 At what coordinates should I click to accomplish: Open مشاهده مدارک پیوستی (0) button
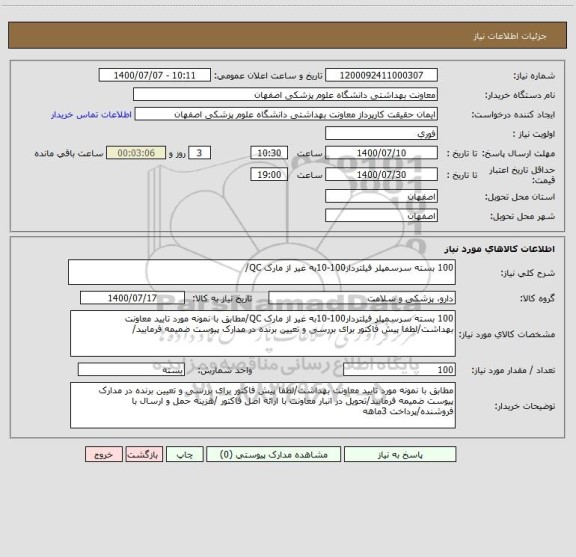pyautogui.click(x=273, y=454)
